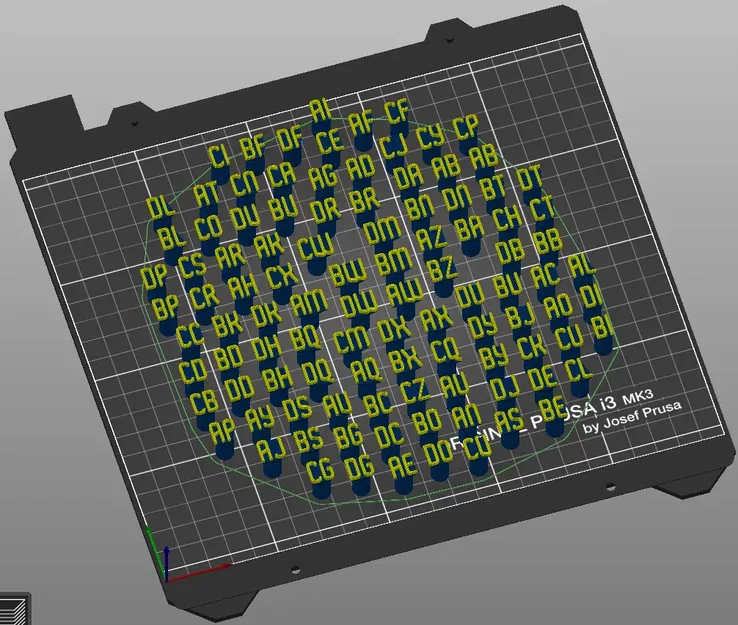
Task: Select the AC labeled object
Action: coord(545,277)
